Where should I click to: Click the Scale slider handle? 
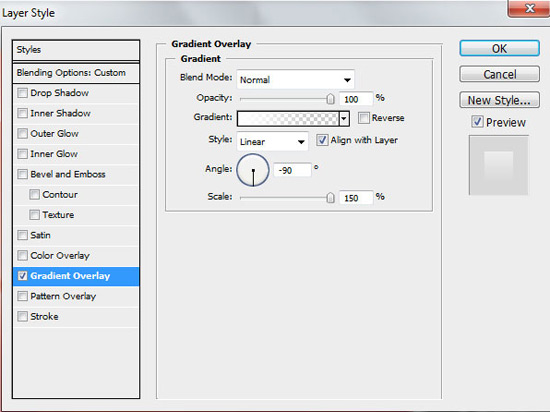click(330, 198)
